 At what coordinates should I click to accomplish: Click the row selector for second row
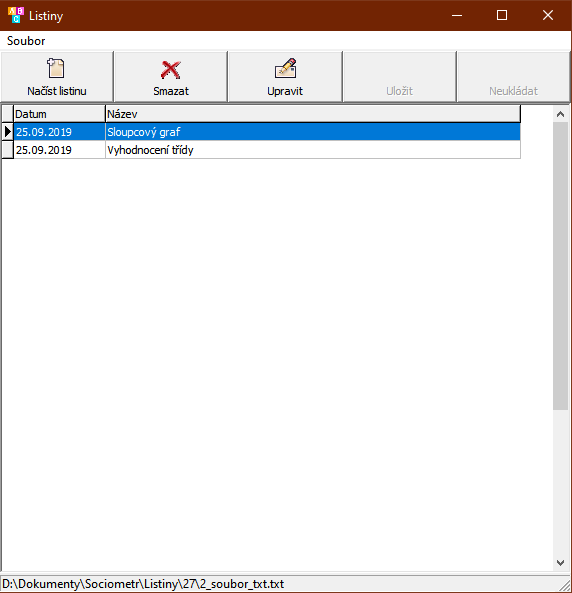point(8,150)
